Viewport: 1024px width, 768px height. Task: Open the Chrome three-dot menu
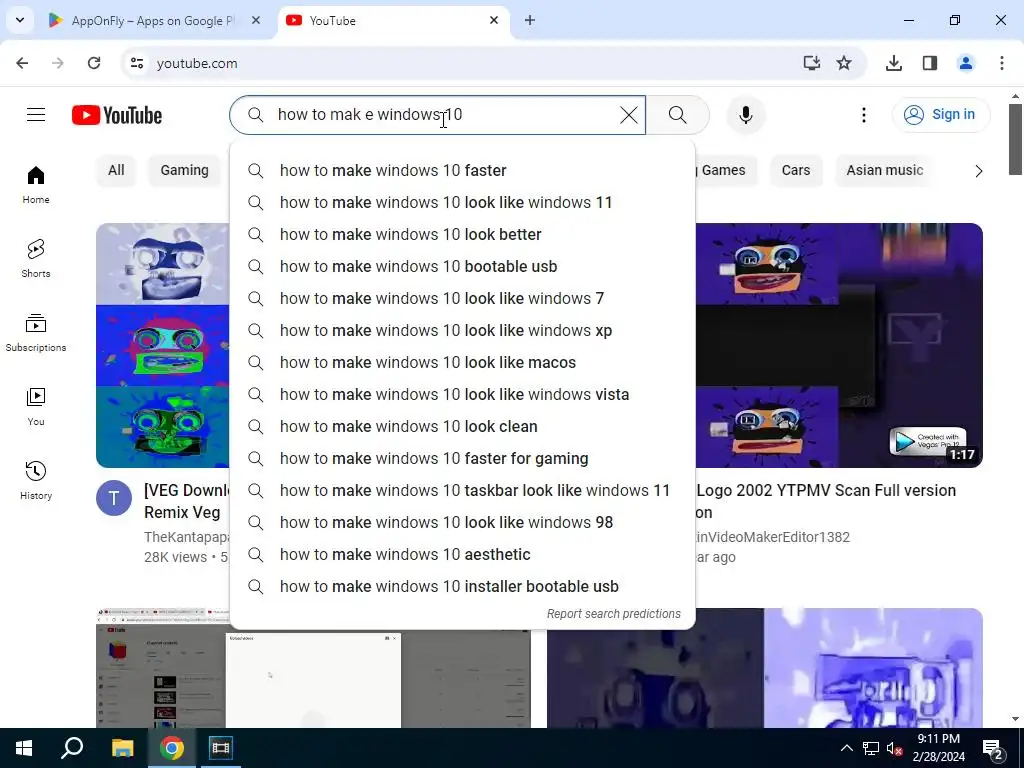pos(1001,63)
